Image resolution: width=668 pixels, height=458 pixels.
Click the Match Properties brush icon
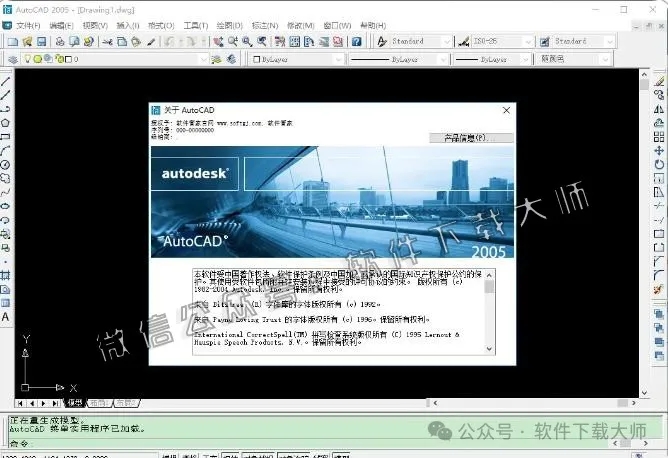(151, 41)
